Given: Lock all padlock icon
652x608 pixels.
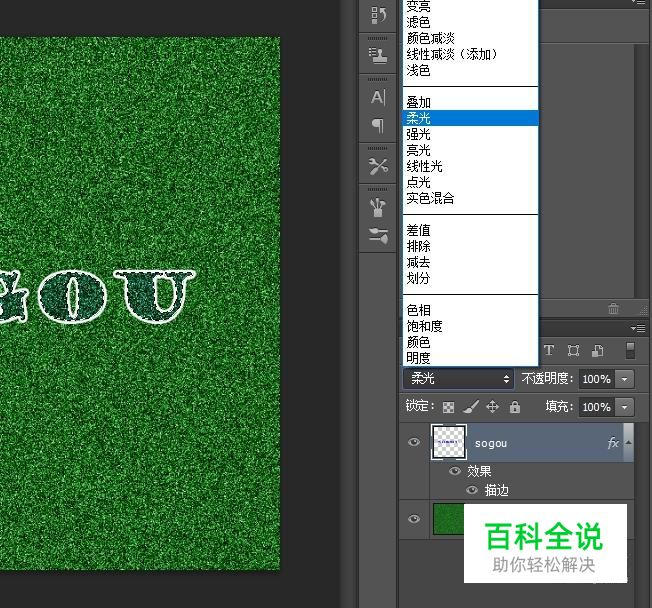Looking at the screenshot, I should point(515,407).
